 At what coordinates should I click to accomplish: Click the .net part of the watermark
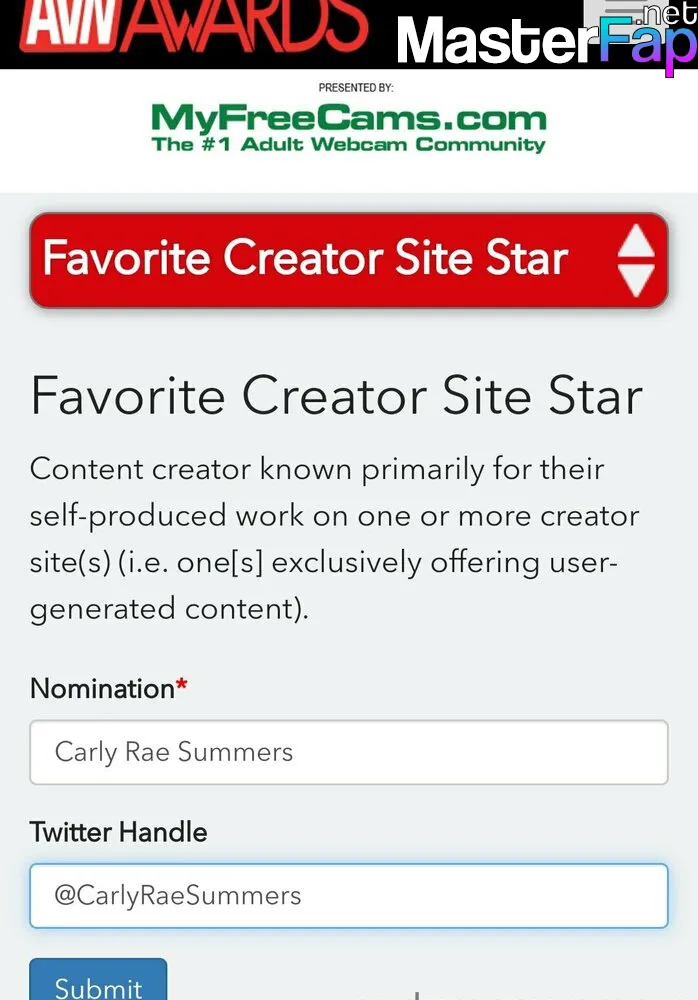669,14
